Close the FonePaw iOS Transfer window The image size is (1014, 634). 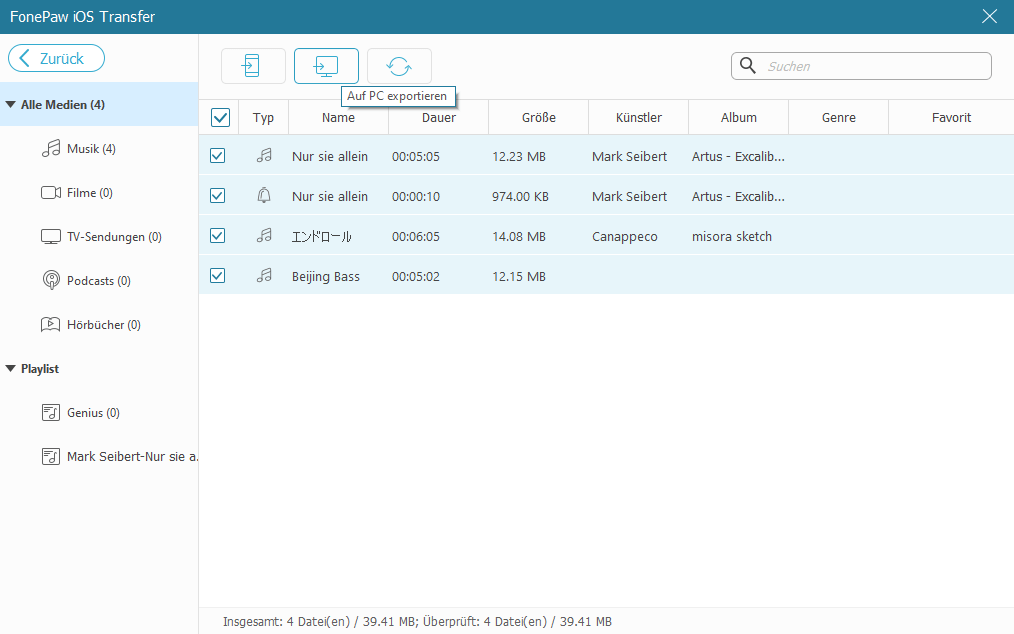point(989,16)
